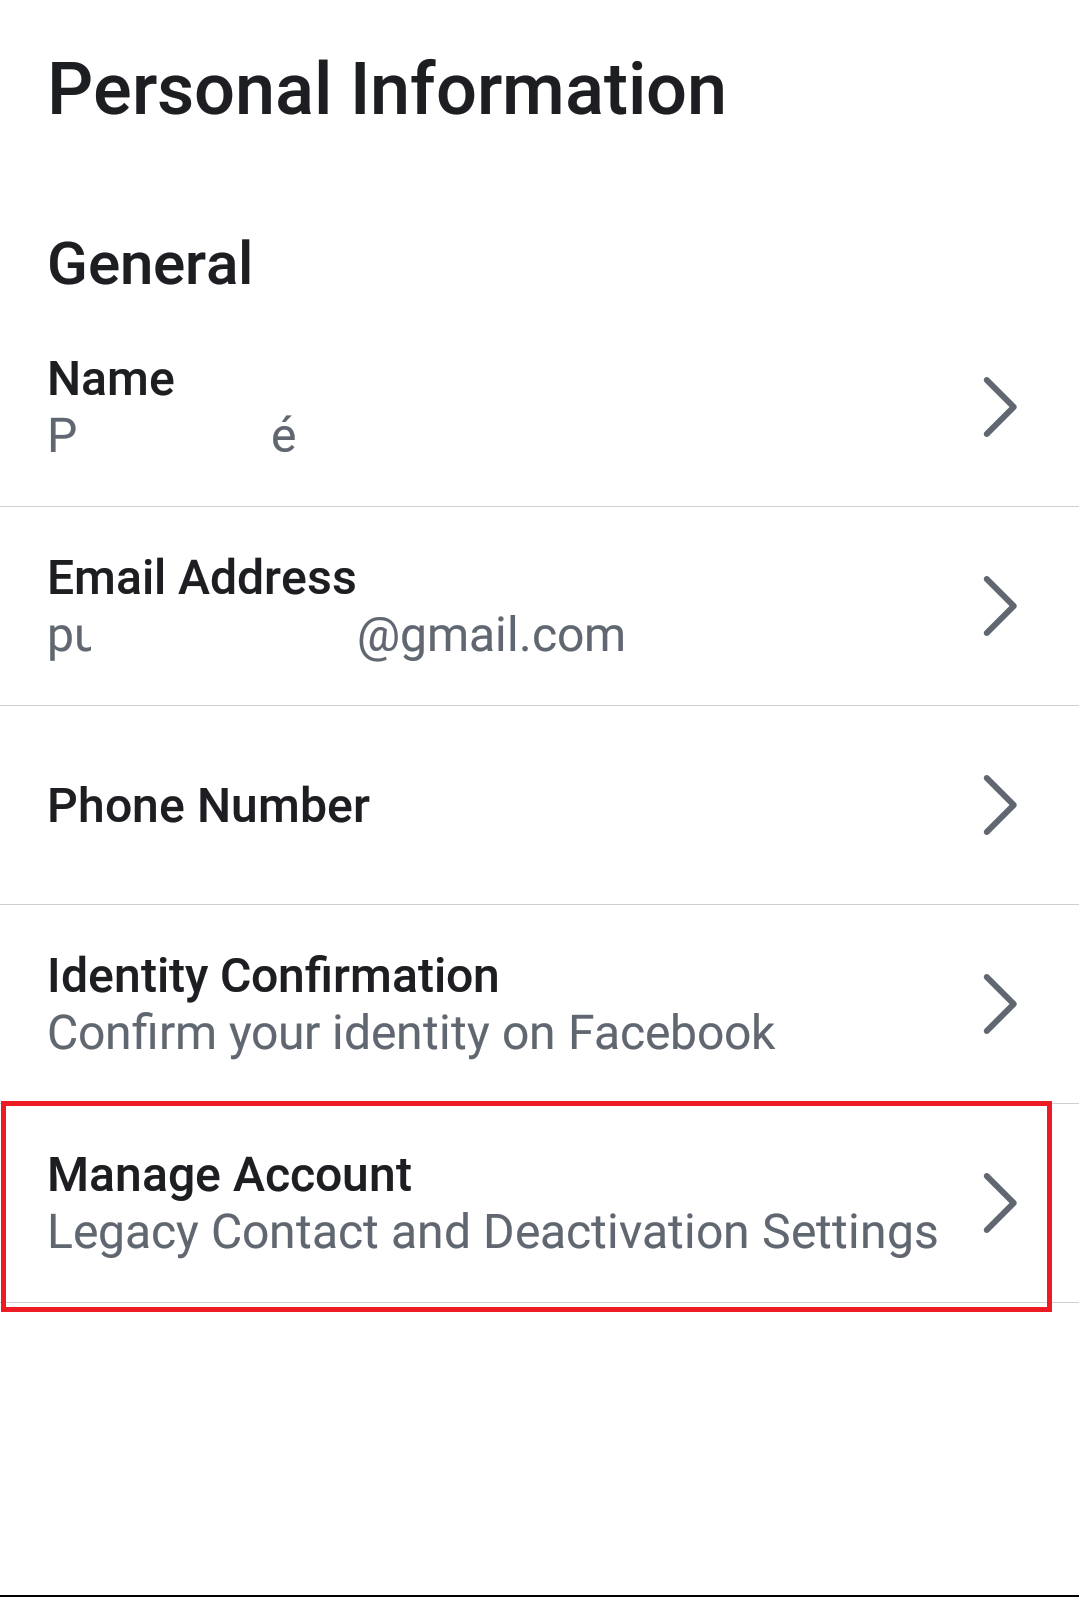Tap the chevron arrow beside Email Address
This screenshot has width=1079, height=1597.
999,606
